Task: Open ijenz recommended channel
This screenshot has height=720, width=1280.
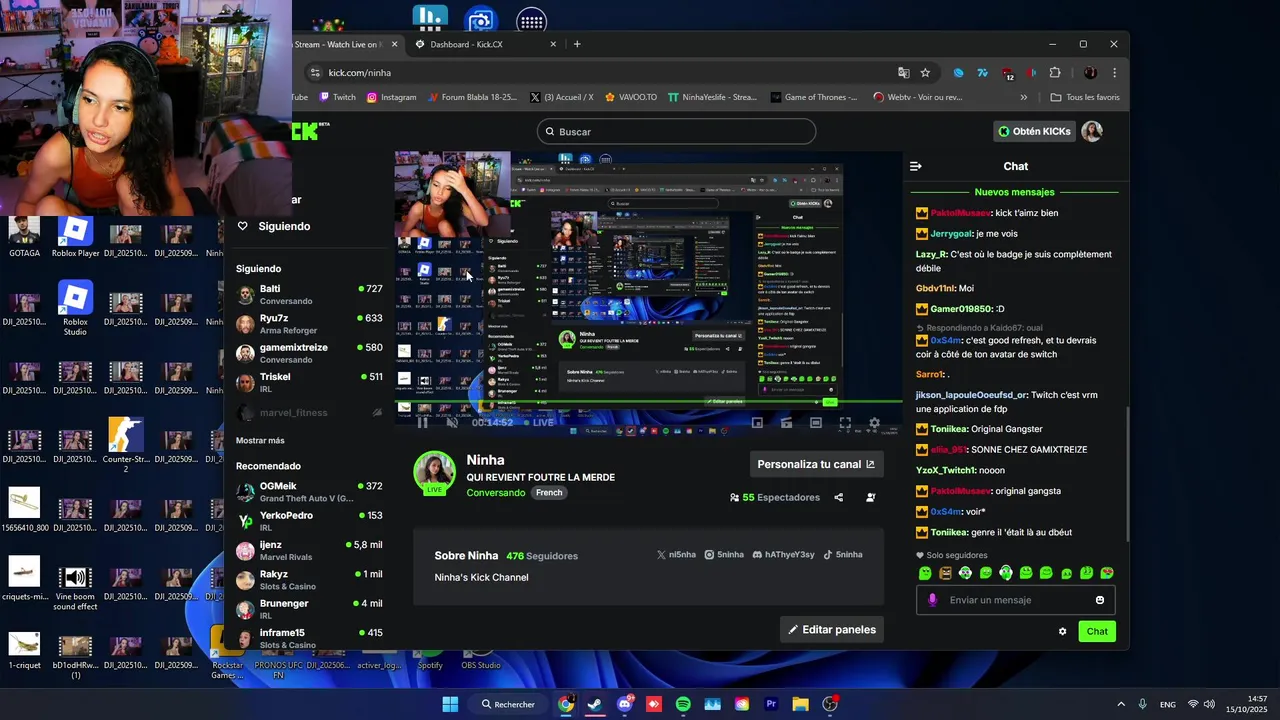Action: (309, 550)
